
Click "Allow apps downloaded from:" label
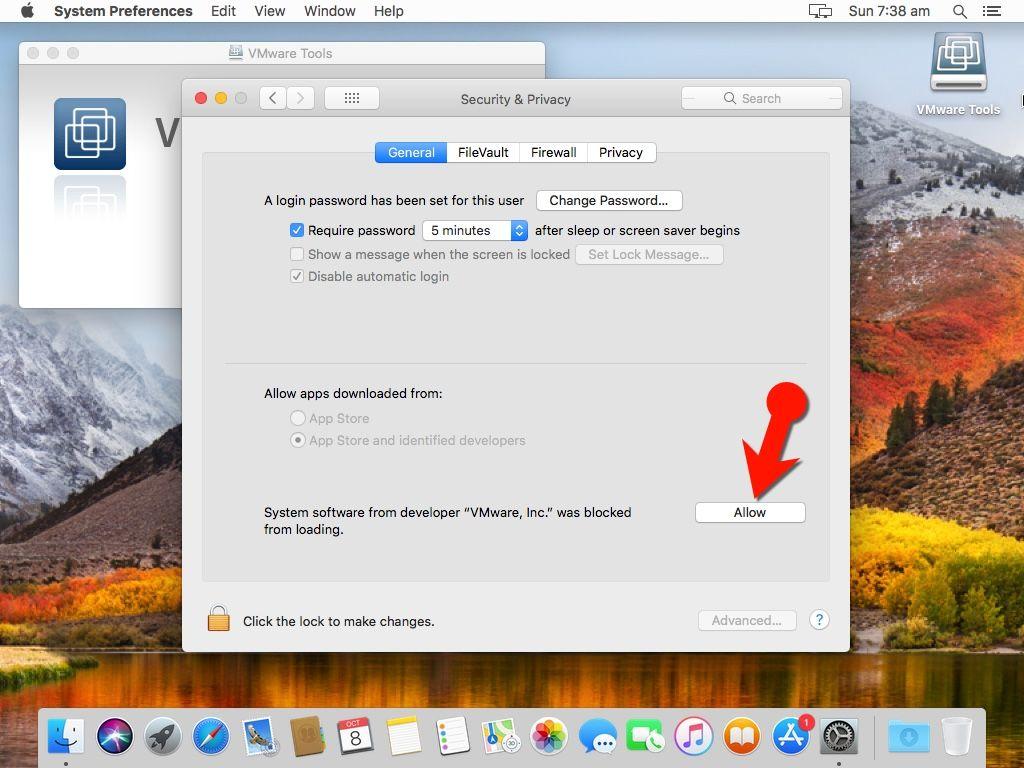pos(353,393)
